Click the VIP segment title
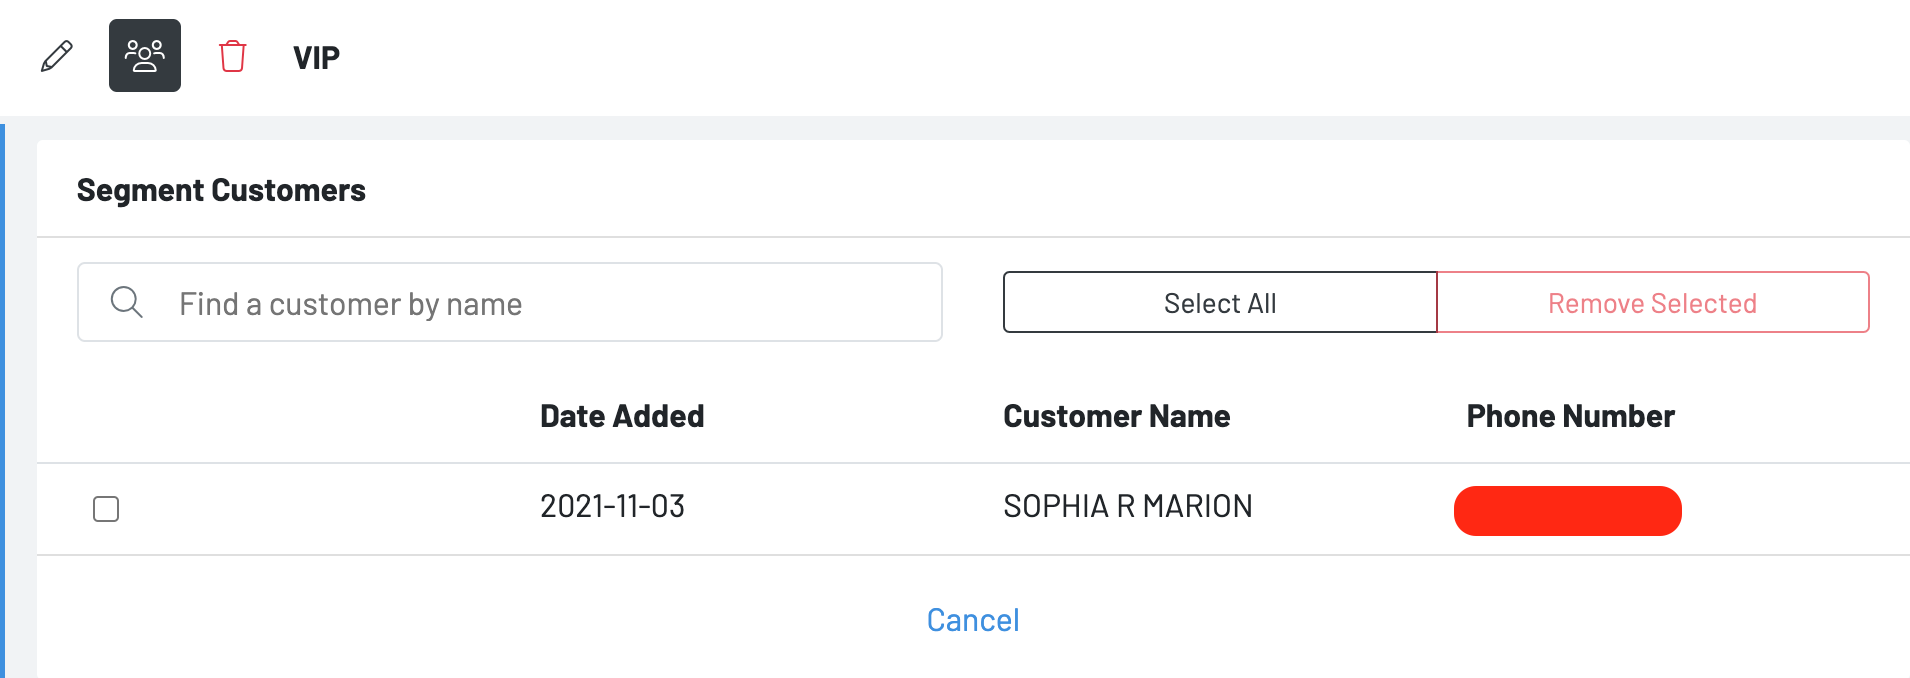 (x=316, y=58)
